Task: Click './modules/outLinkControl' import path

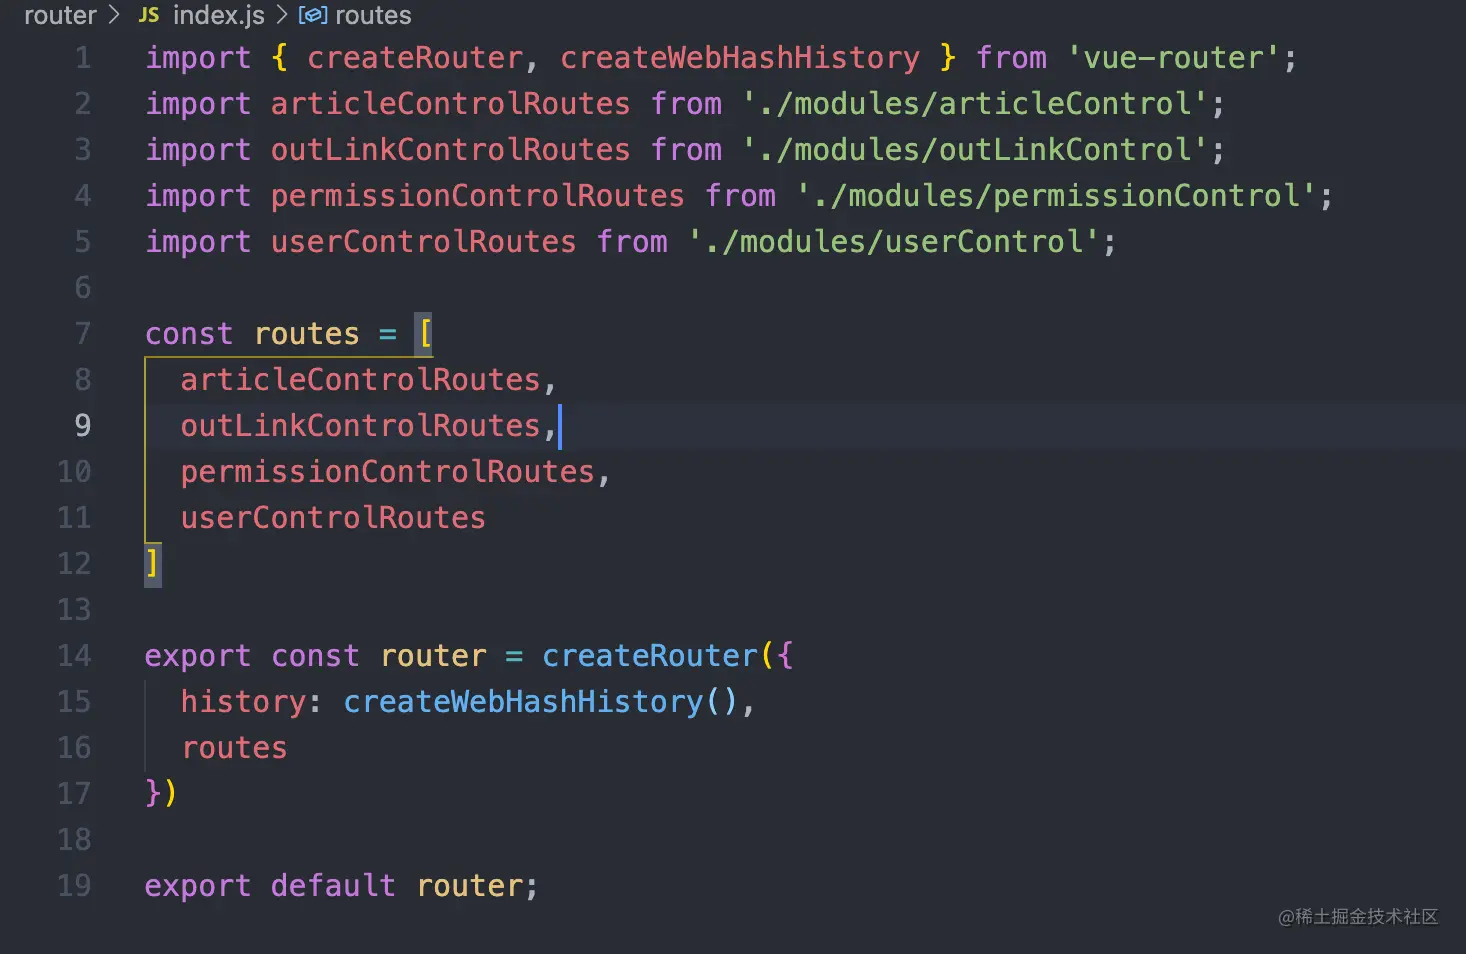Action: pos(975,150)
